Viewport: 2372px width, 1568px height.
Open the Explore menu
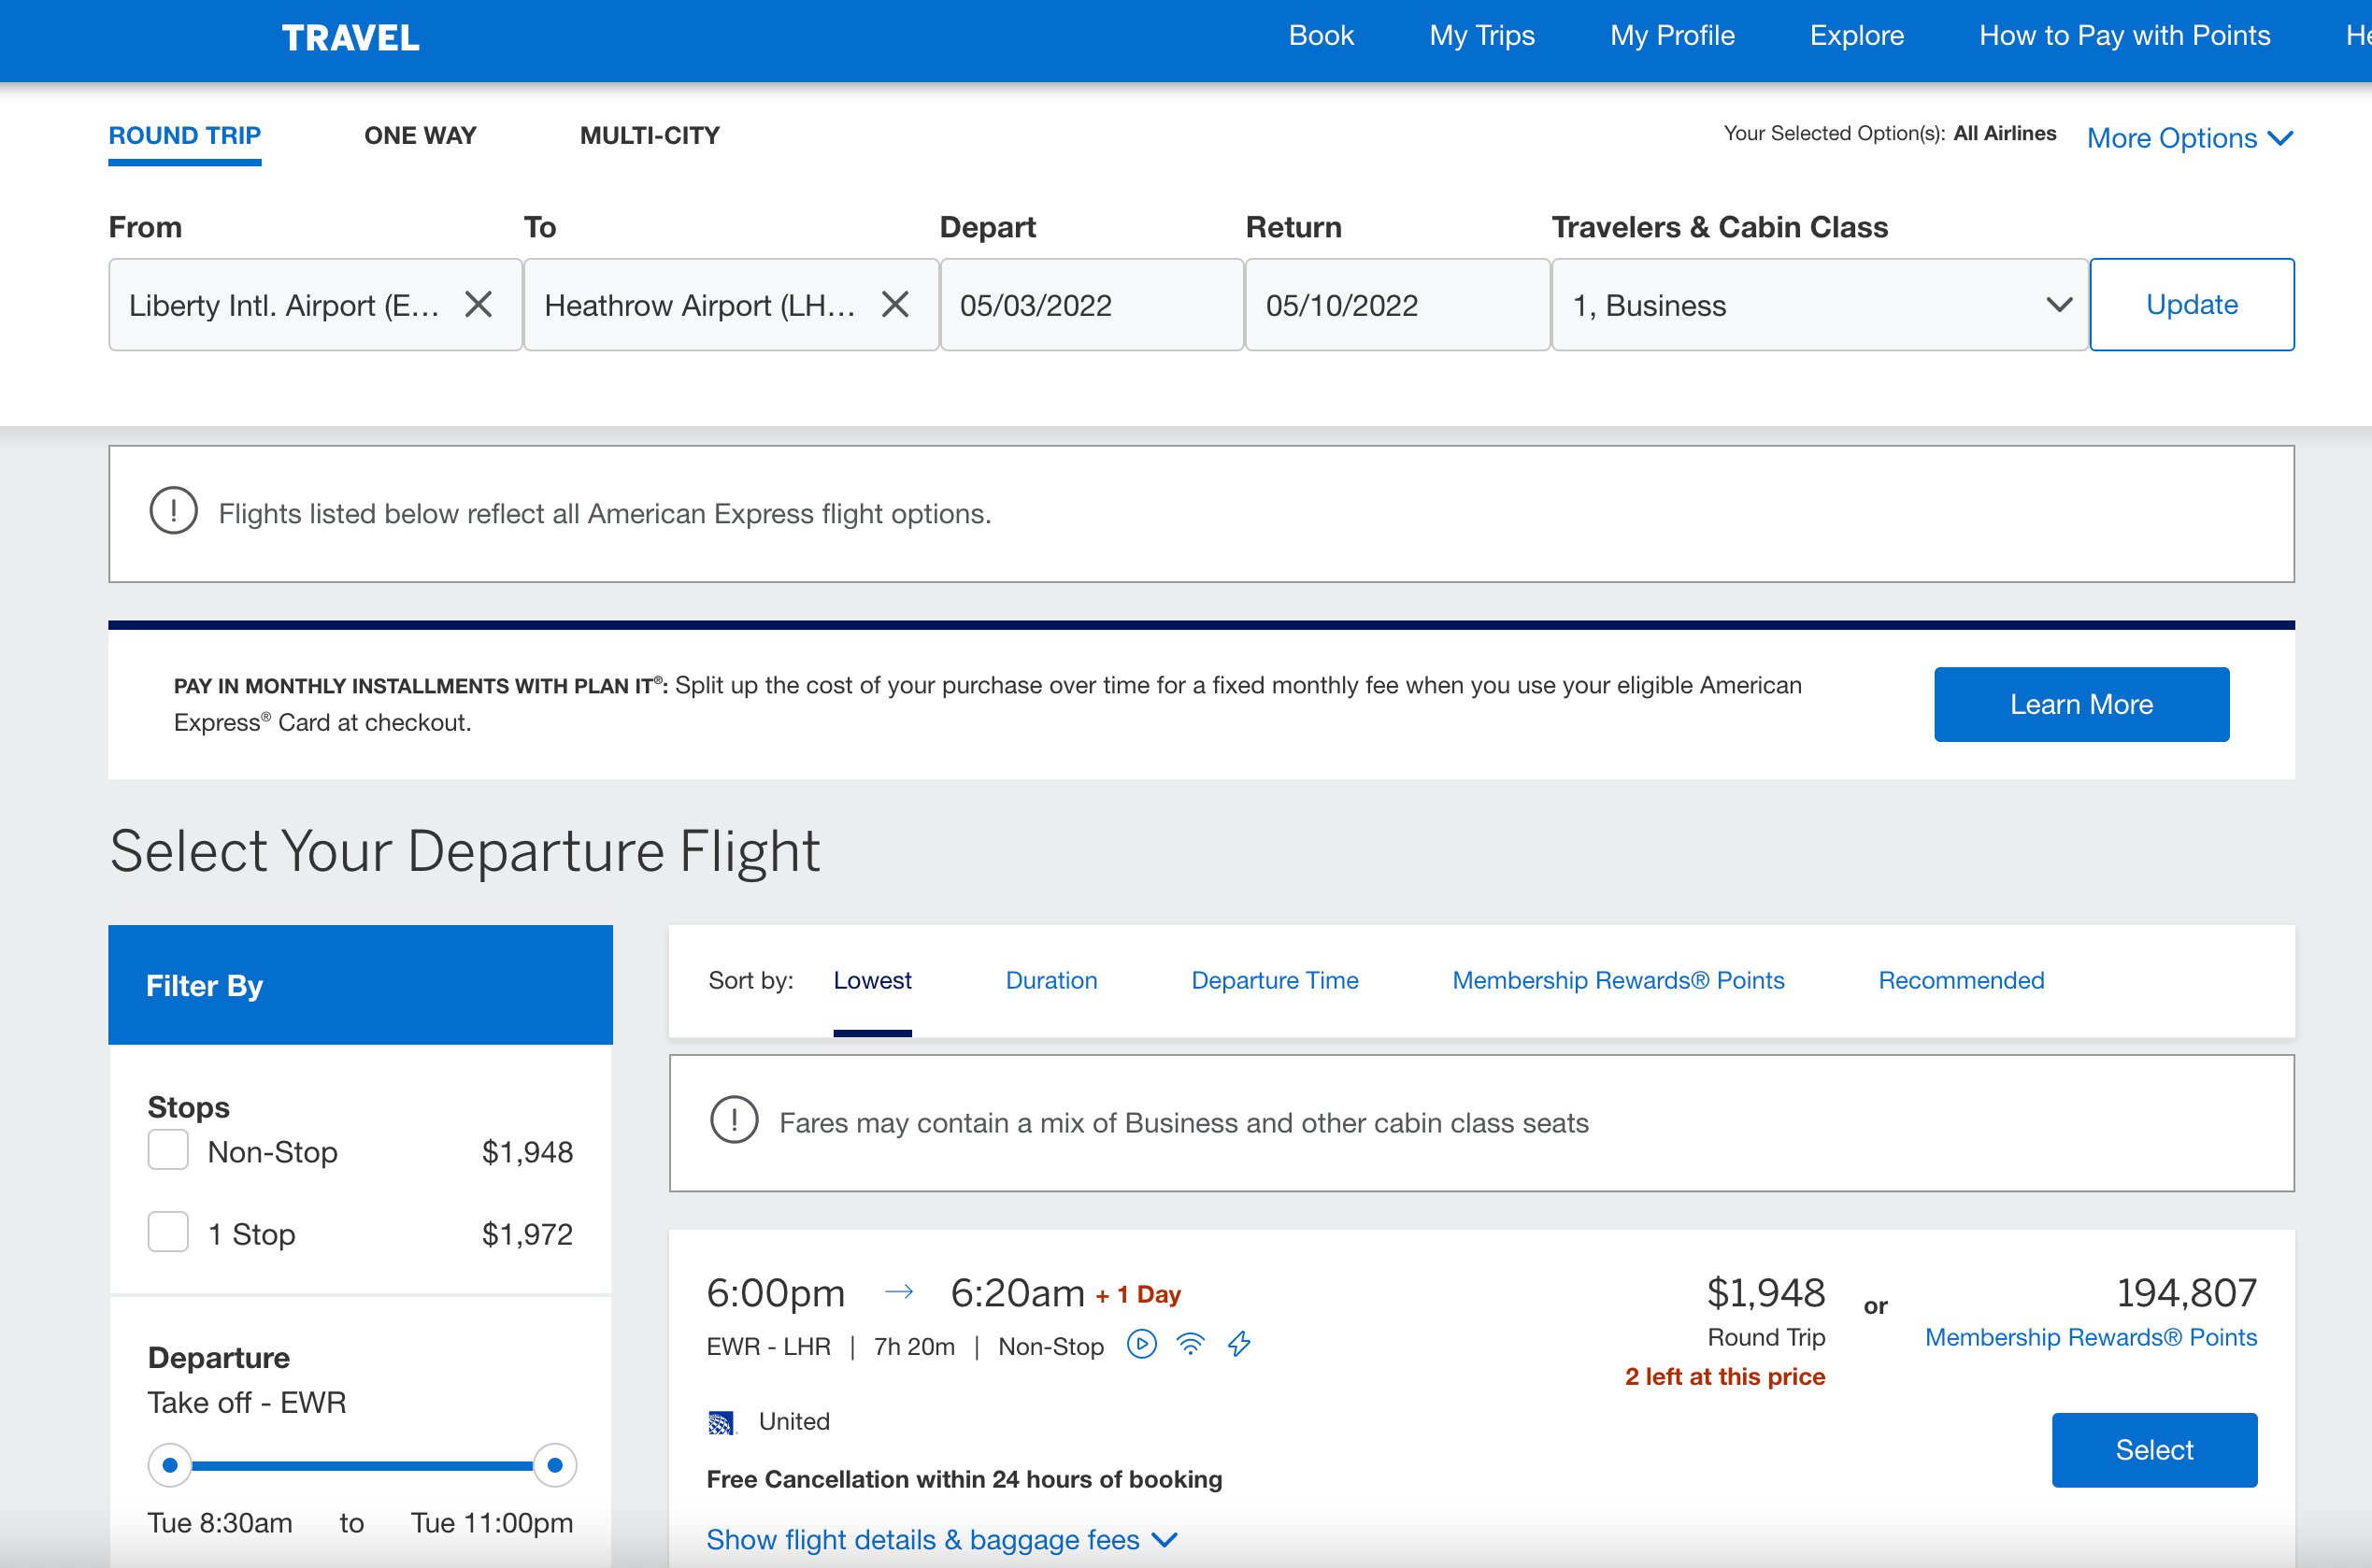1857,36
